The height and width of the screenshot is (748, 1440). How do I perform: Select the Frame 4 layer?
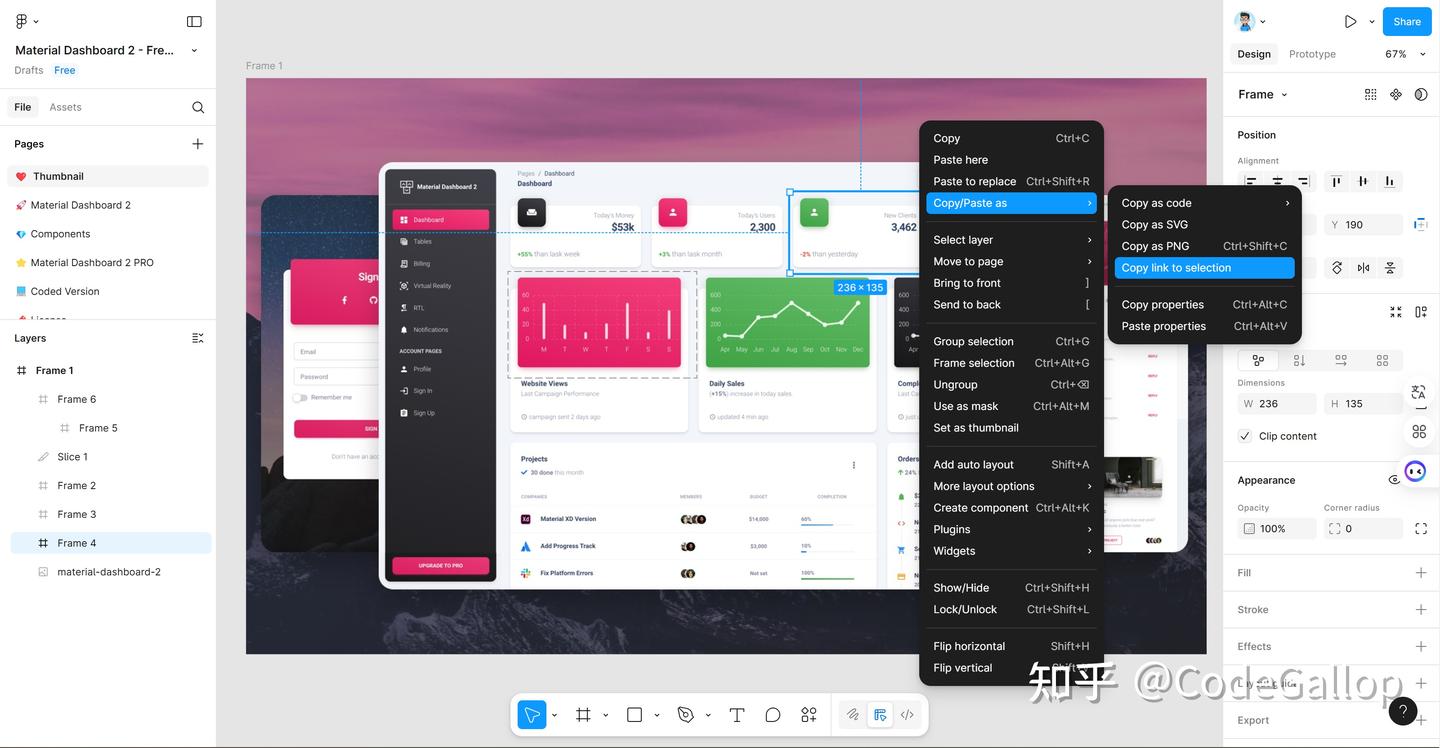tap(111, 543)
